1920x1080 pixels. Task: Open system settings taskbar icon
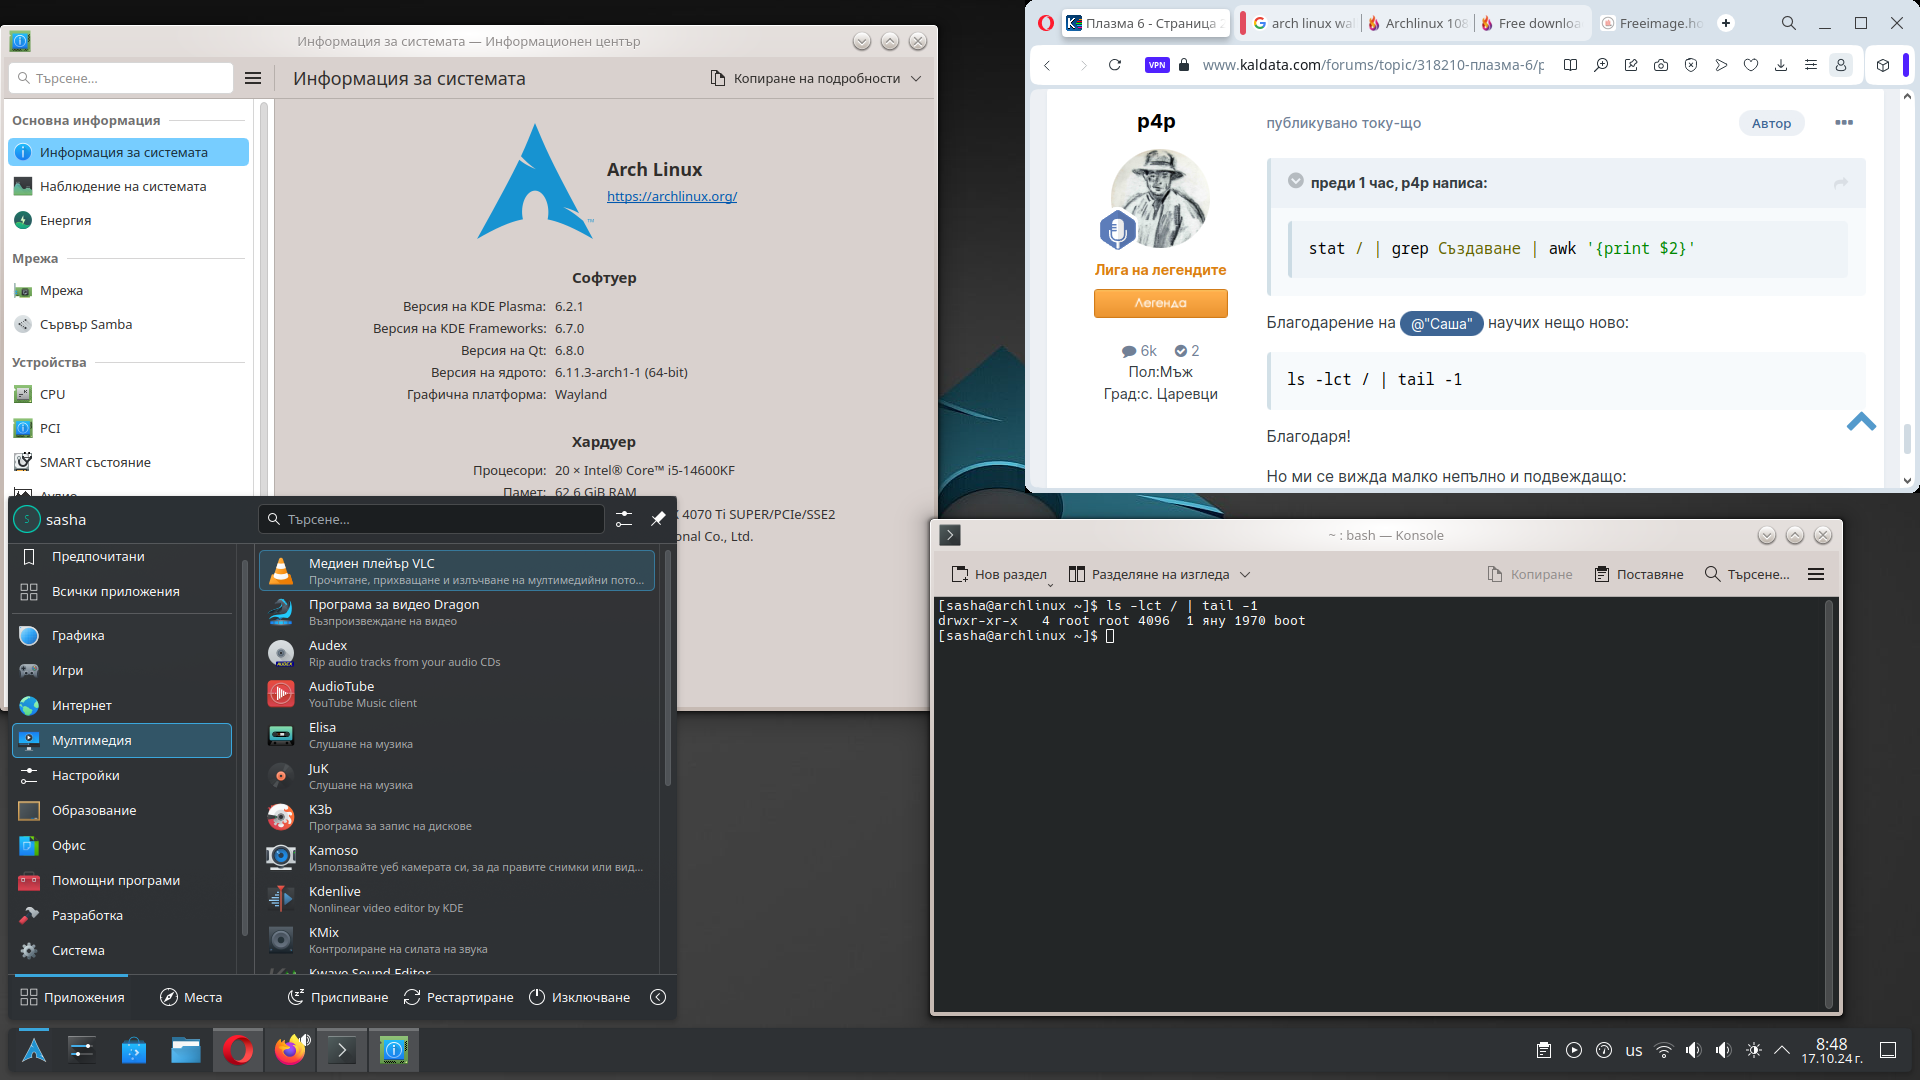click(82, 1050)
